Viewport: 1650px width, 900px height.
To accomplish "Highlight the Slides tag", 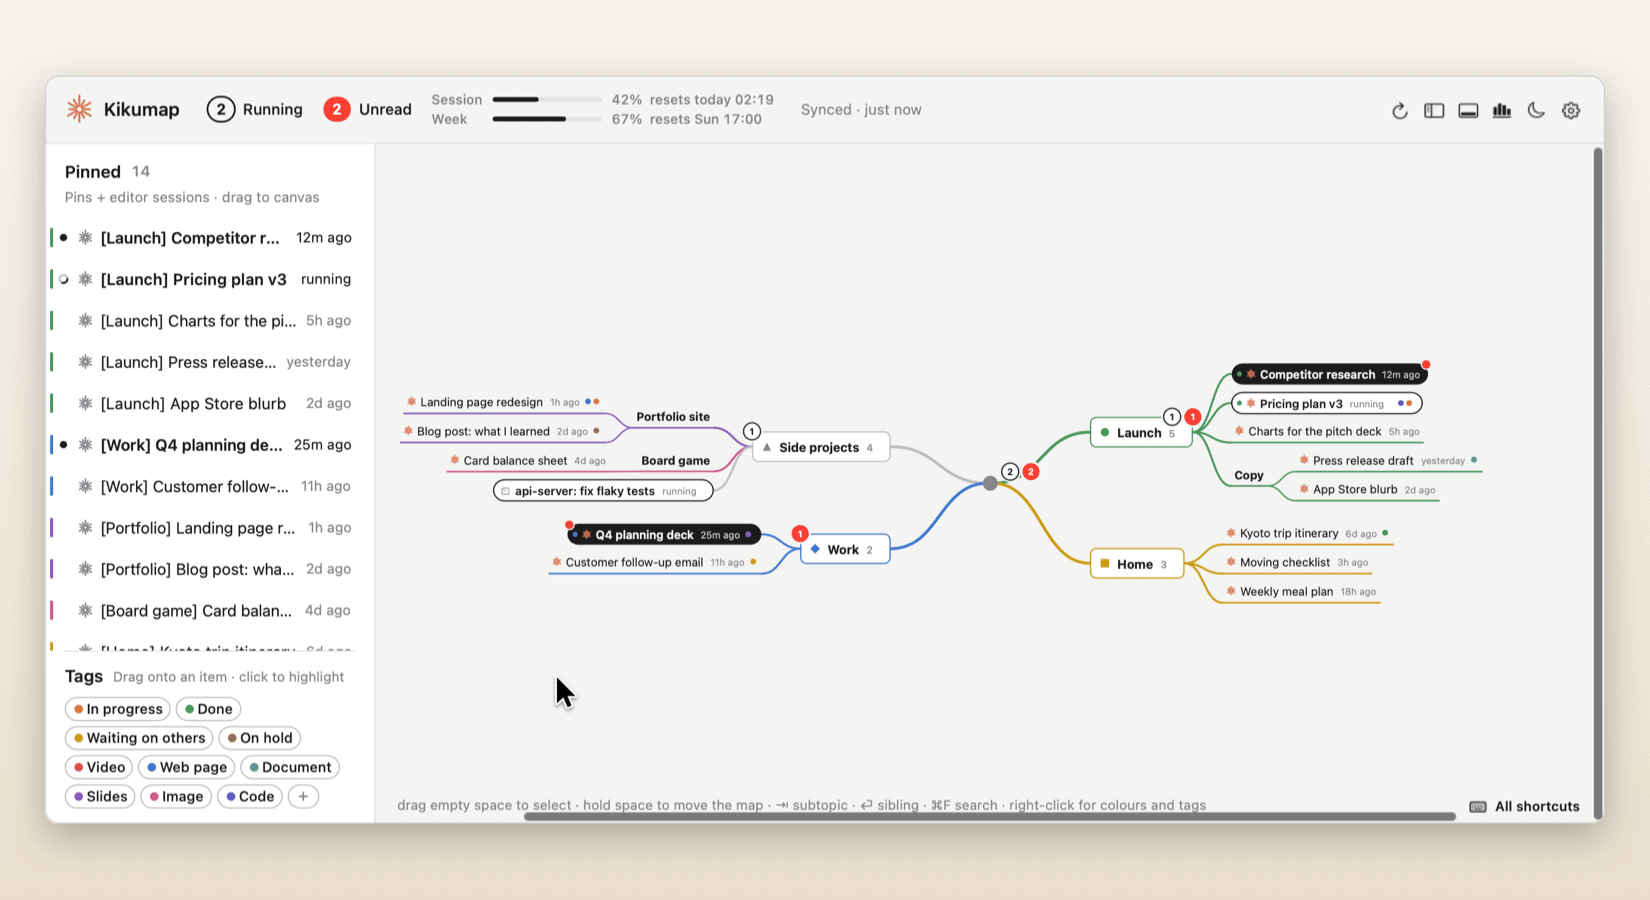I will click(100, 796).
